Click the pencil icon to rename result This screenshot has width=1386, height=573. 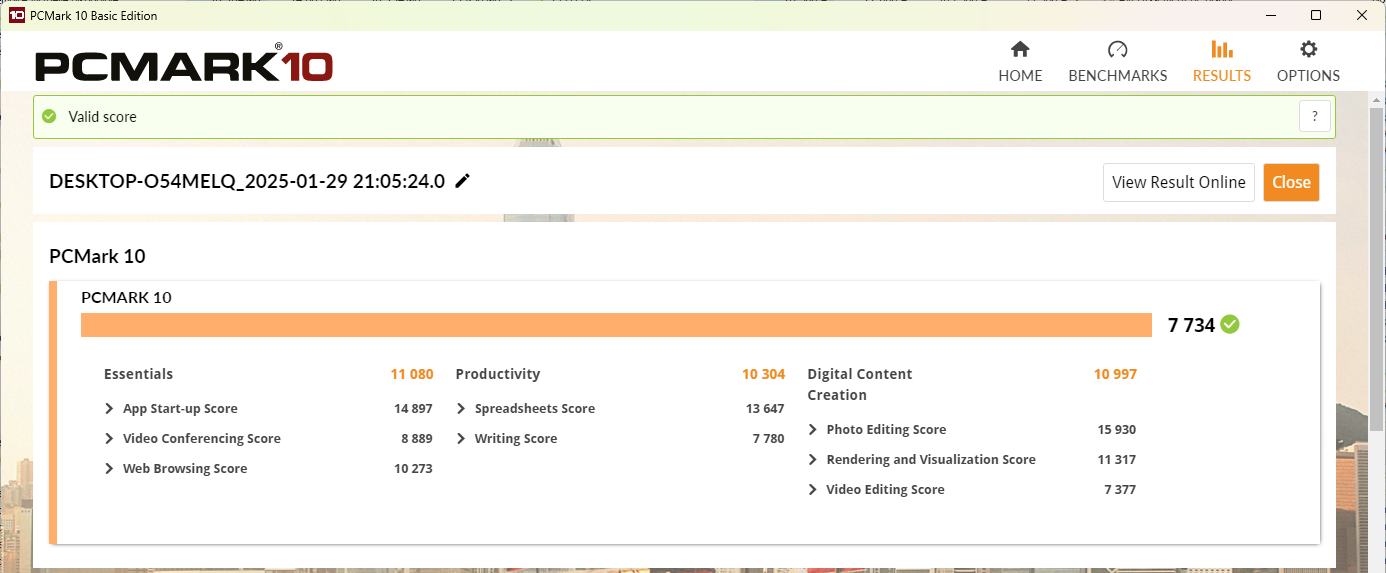coord(462,181)
